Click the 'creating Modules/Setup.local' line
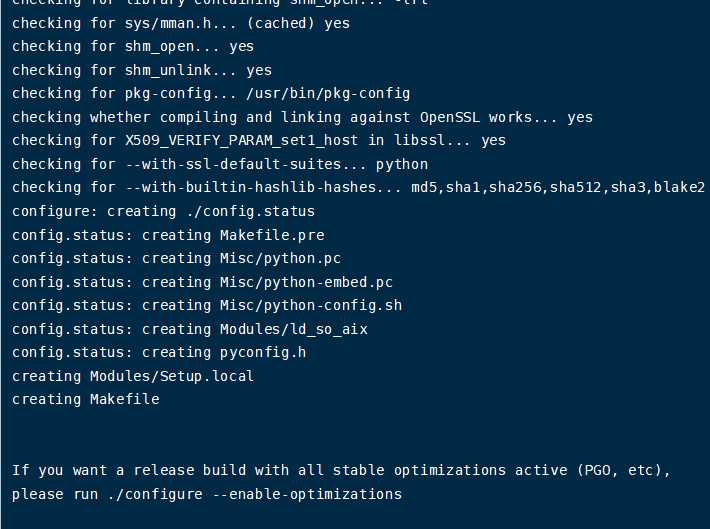Screen dimensions: 710x529 [x=133, y=376]
